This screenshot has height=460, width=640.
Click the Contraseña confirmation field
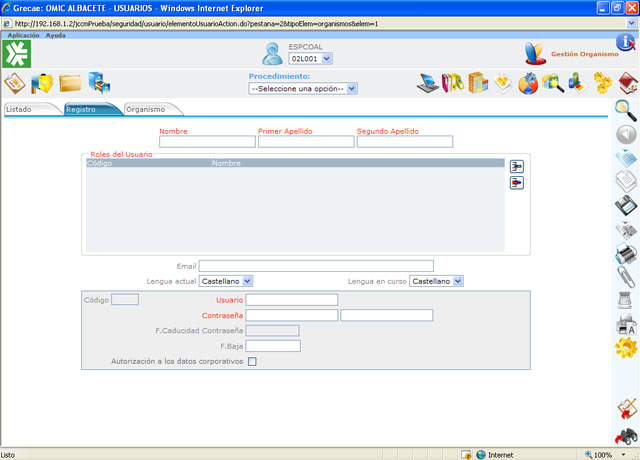(387, 315)
